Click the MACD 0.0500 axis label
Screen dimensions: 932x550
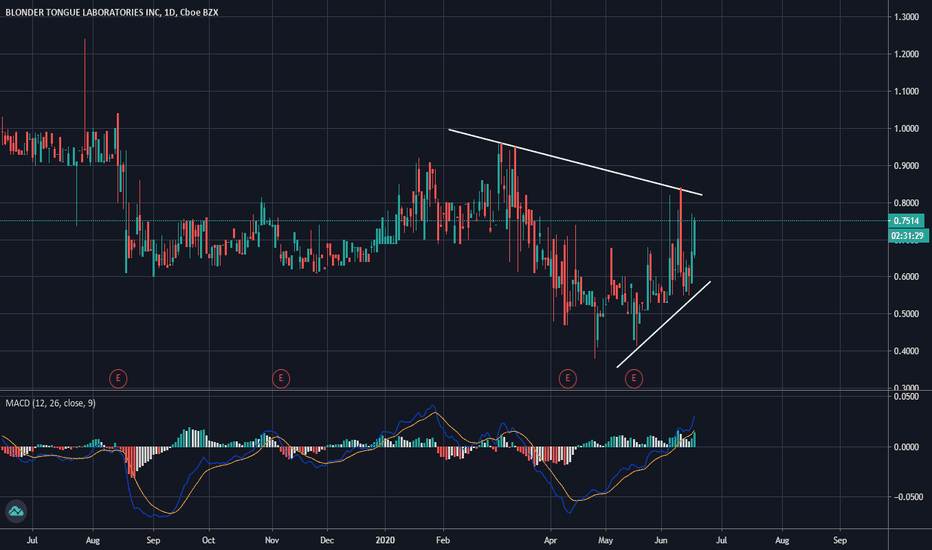click(906, 397)
